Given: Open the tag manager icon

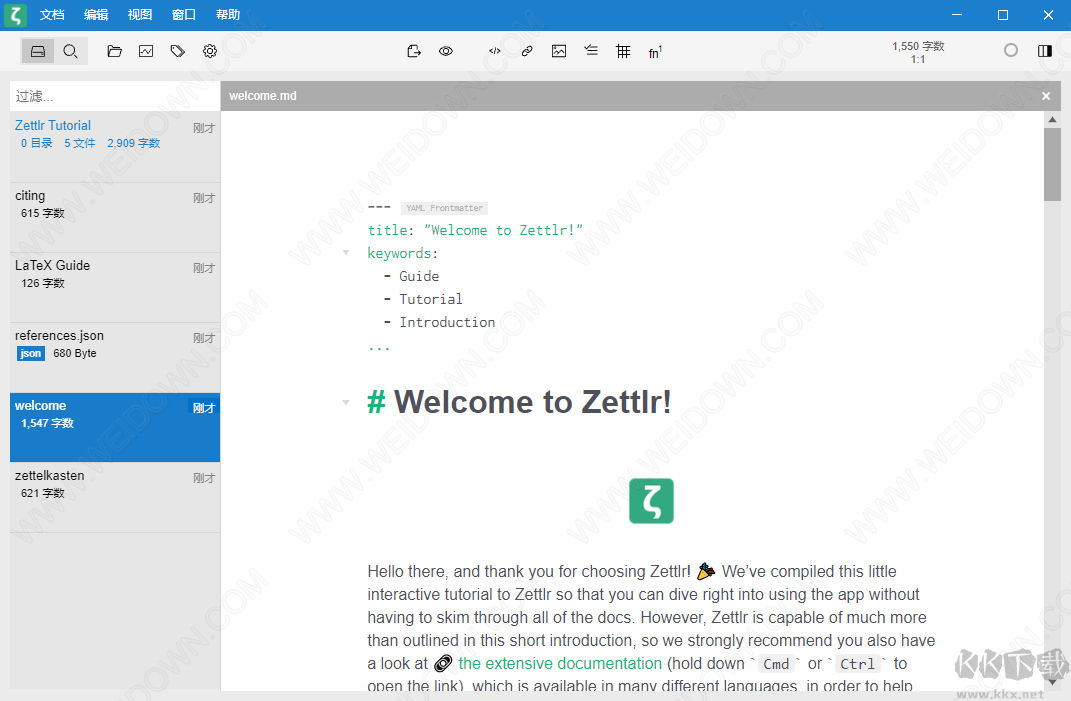Looking at the screenshot, I should [x=178, y=51].
